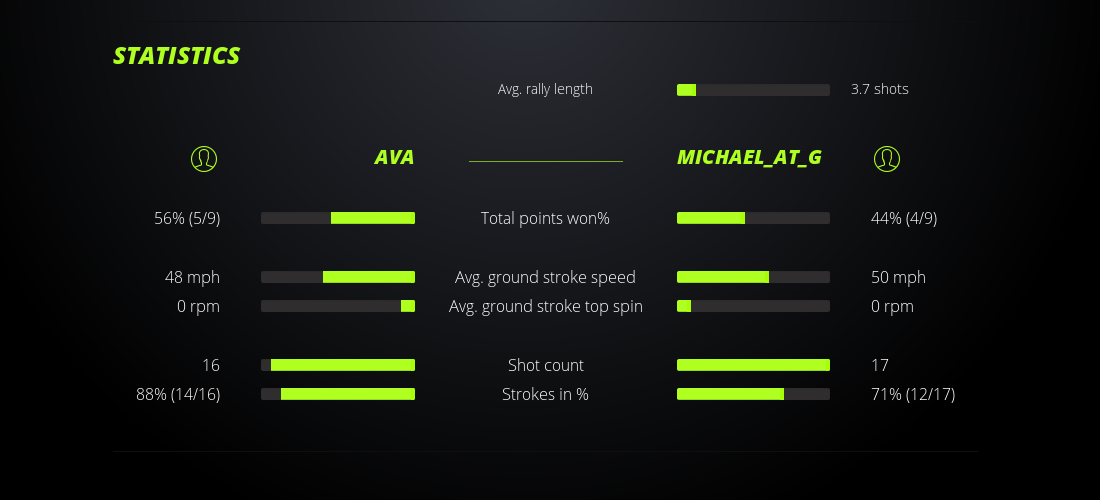Viewport: 1100px width, 500px height.
Task: Click AVA's player profile icon
Action: click(x=204, y=158)
